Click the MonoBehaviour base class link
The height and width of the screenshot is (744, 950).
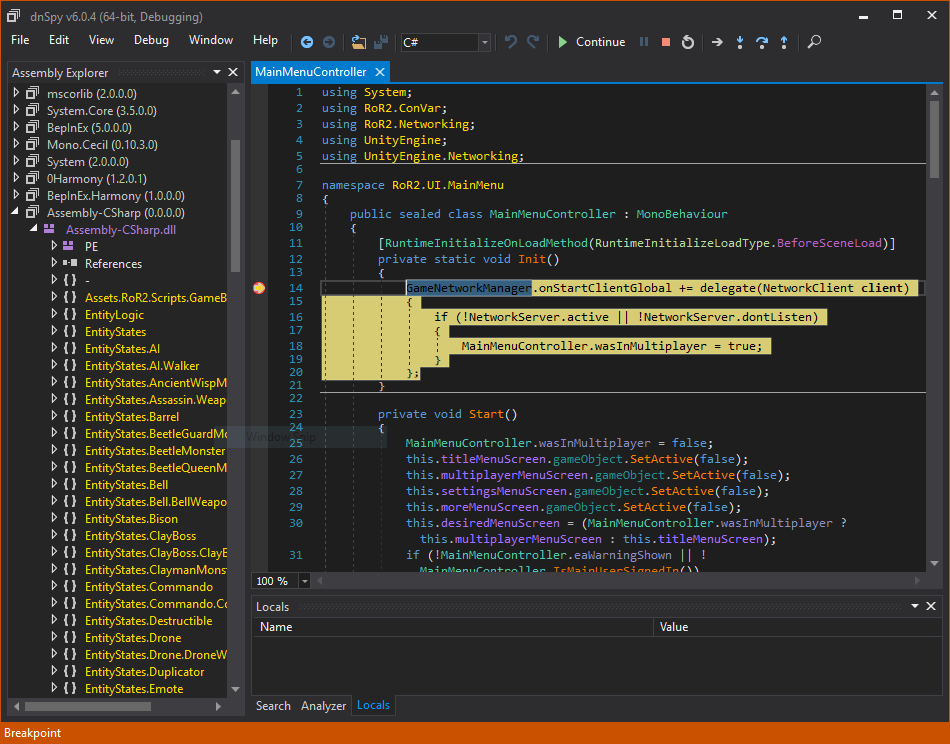pyautogui.click(x=682, y=214)
